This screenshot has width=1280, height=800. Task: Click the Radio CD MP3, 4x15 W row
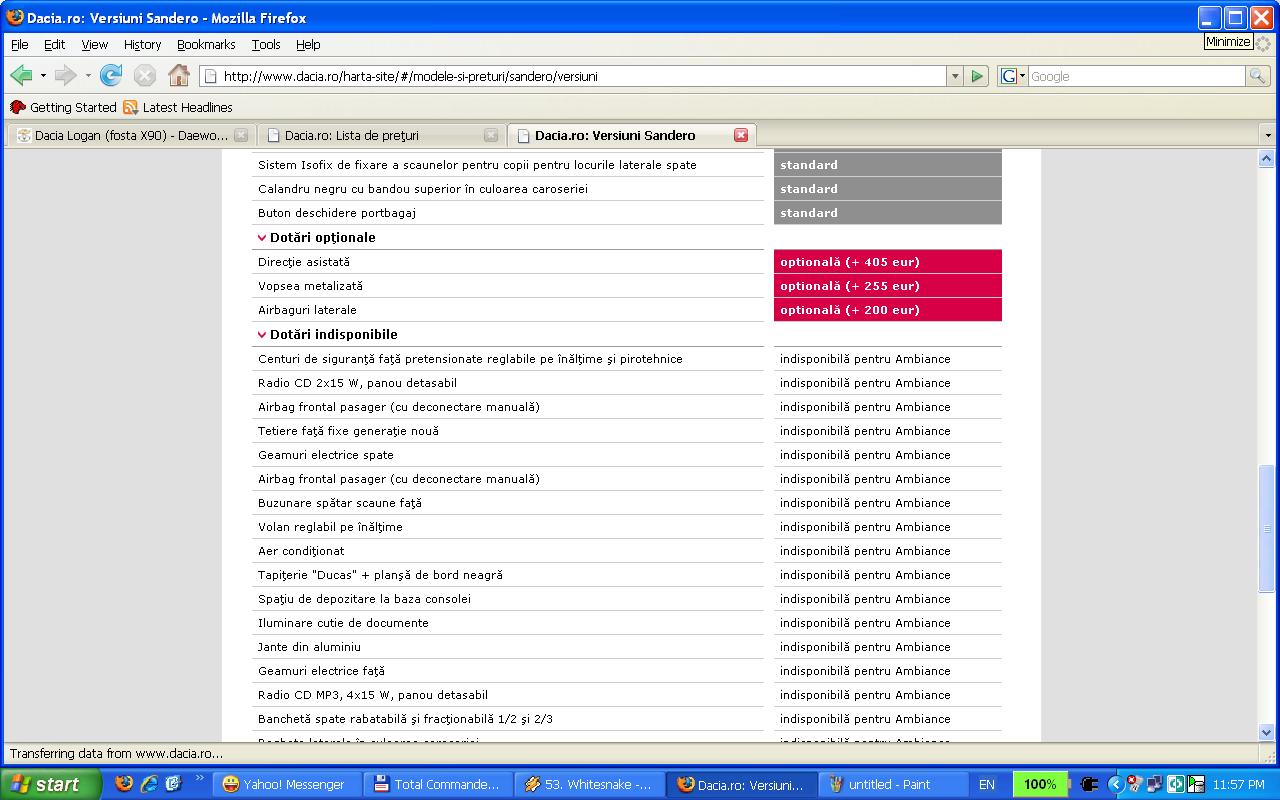[x=508, y=695]
